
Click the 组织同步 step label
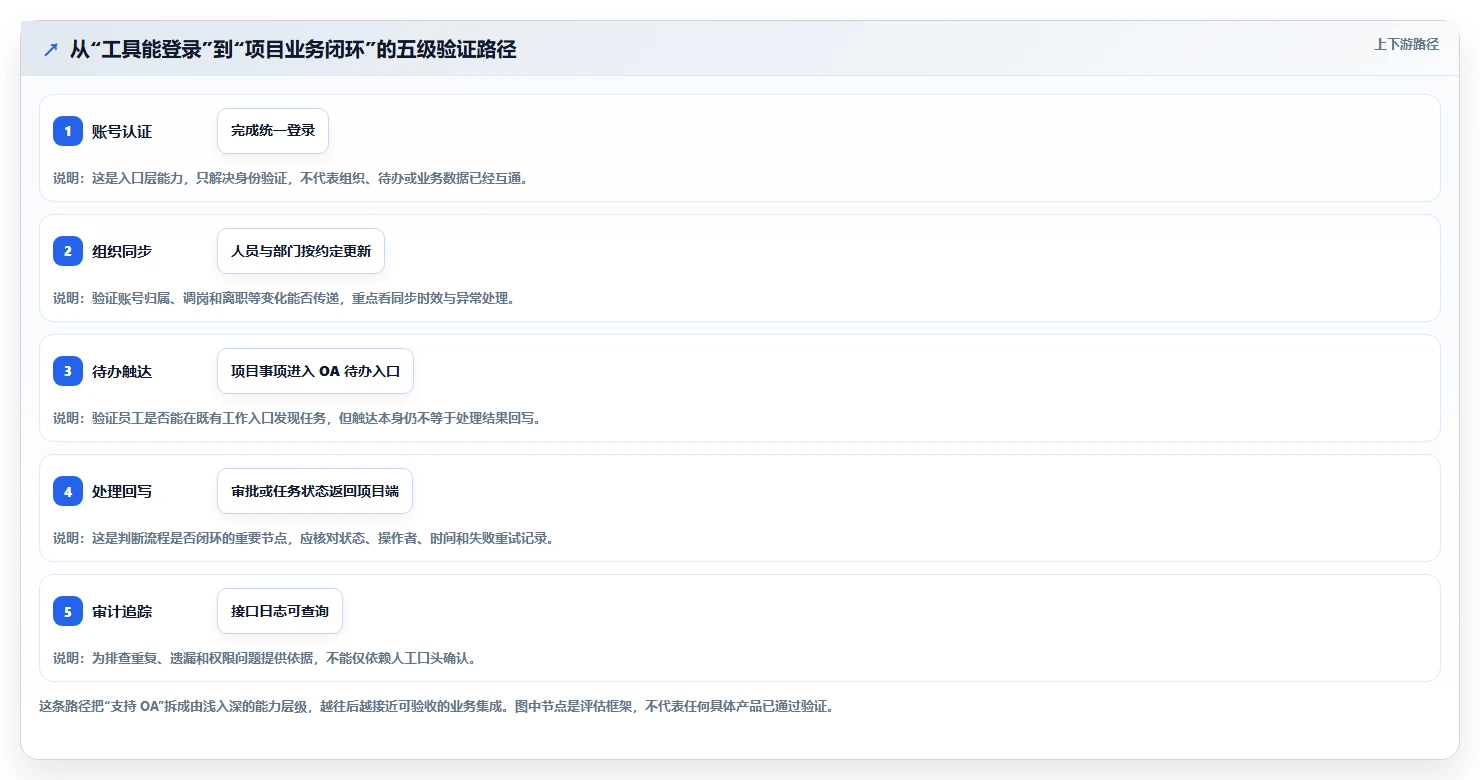[122, 251]
